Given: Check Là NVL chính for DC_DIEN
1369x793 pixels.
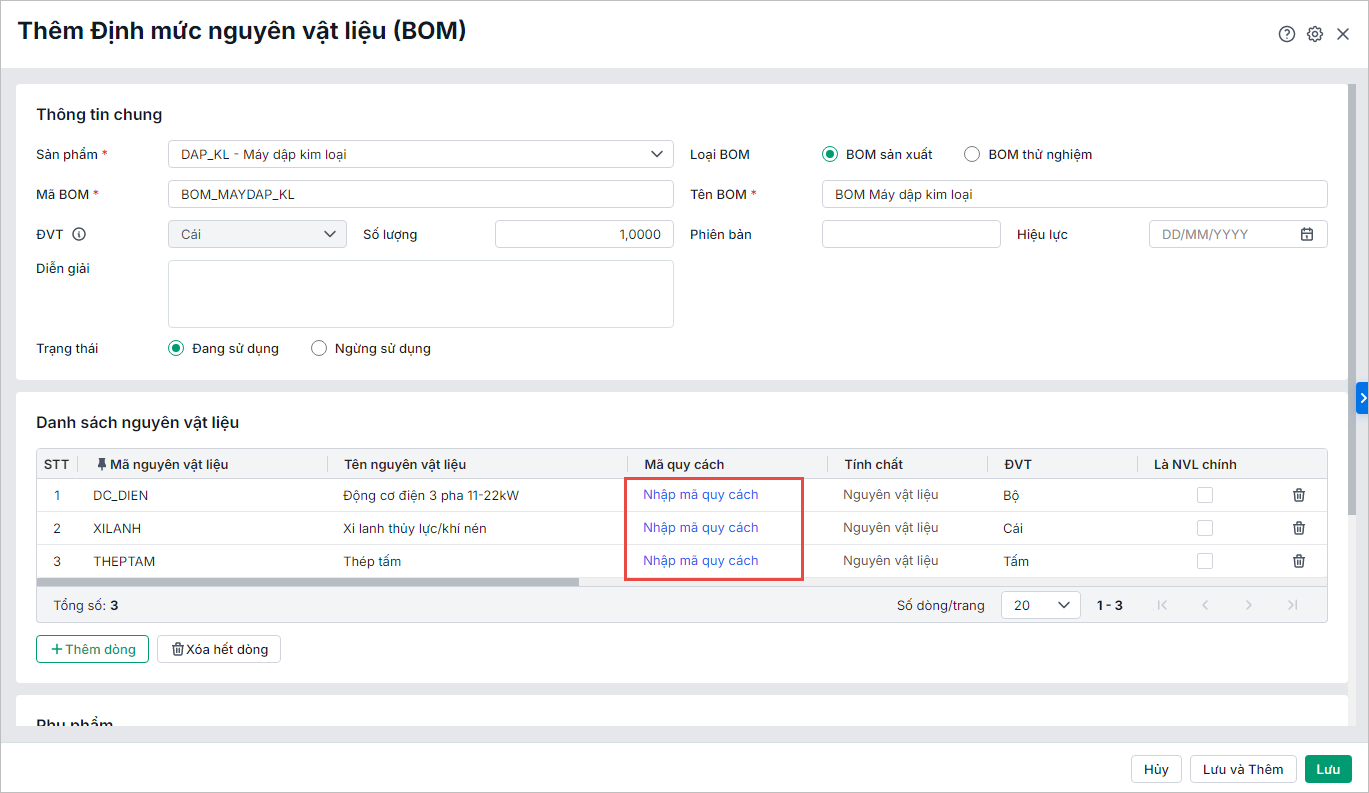Looking at the screenshot, I should (x=1205, y=495).
